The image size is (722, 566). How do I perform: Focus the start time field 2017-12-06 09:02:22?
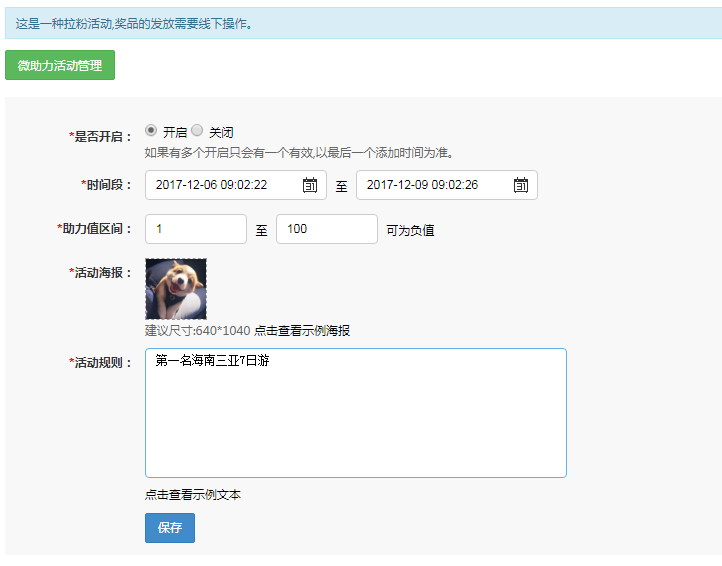click(x=236, y=185)
